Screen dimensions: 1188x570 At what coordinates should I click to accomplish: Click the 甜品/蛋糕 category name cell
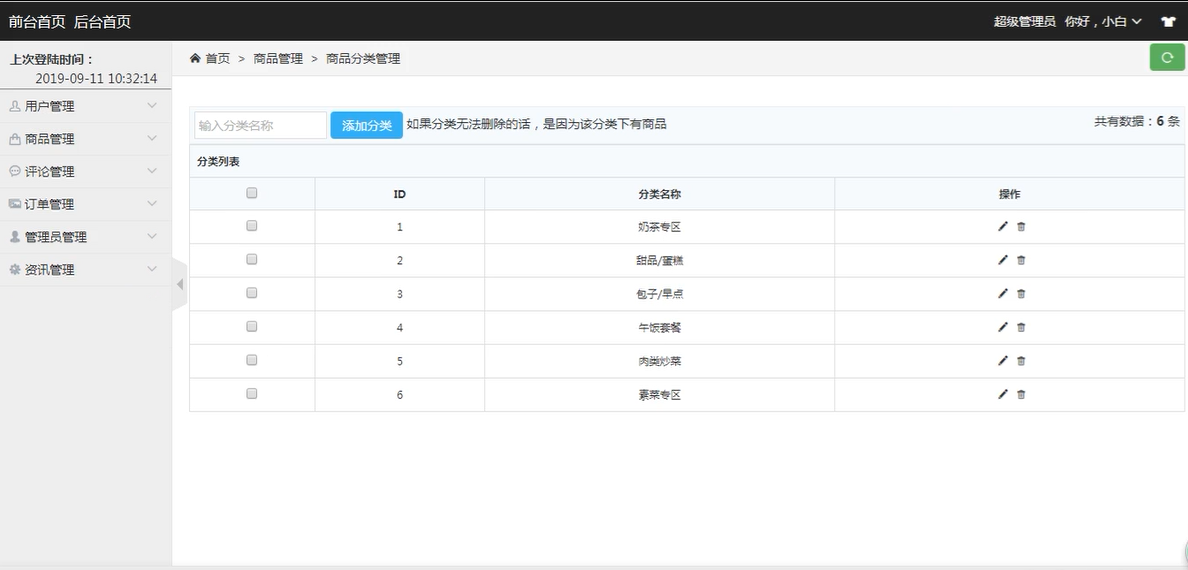pyautogui.click(x=660, y=260)
